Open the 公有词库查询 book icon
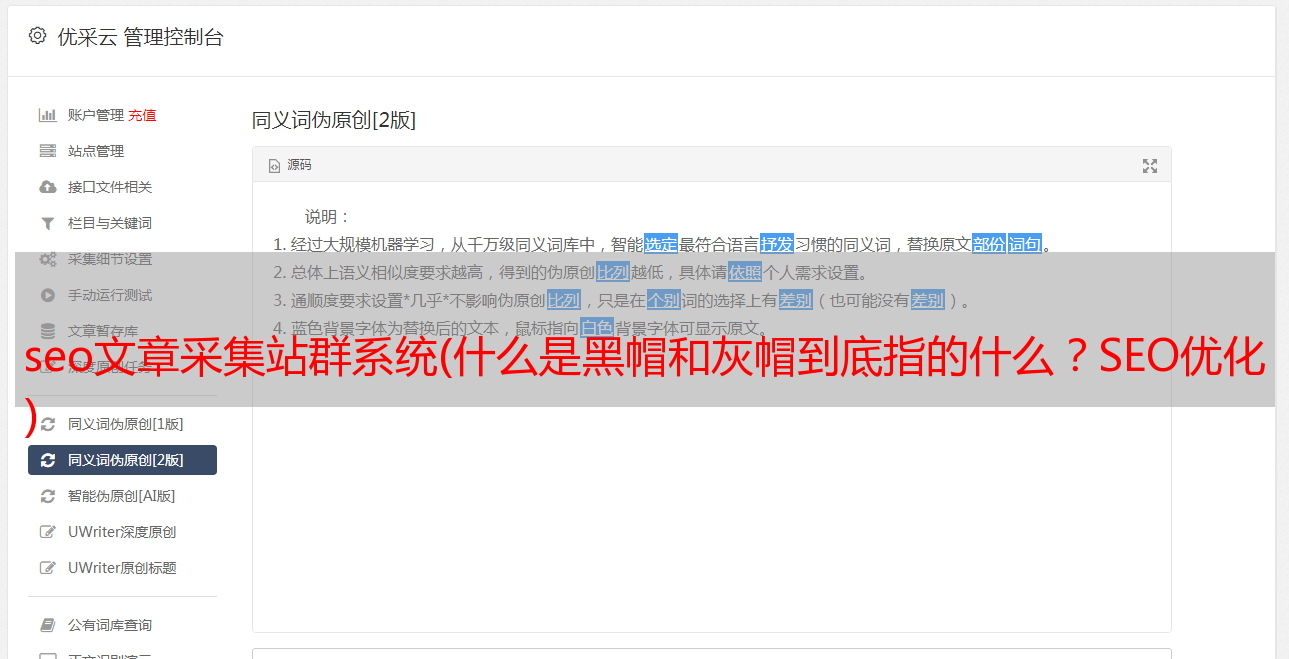Viewport: 1289px width, 659px height. [47, 625]
